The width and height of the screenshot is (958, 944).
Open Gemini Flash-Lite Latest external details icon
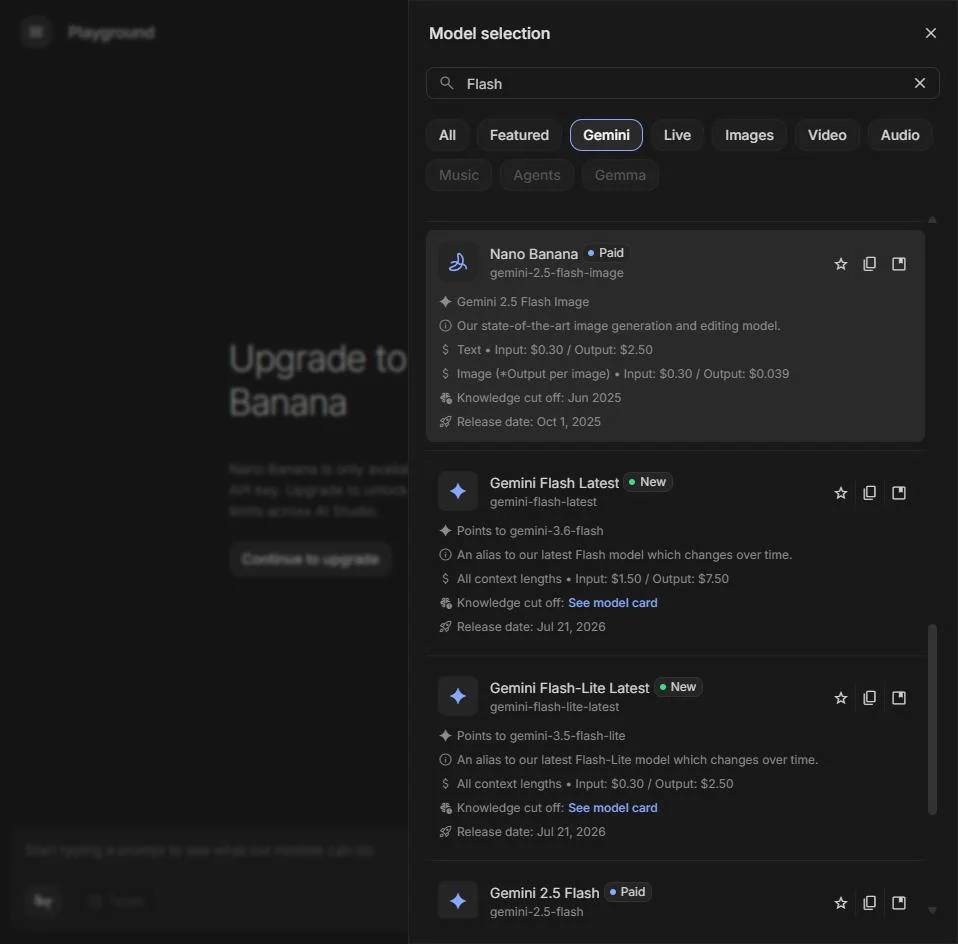pos(899,698)
